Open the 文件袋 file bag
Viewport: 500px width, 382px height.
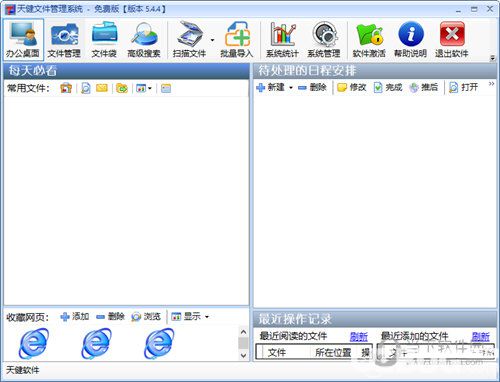[104, 39]
